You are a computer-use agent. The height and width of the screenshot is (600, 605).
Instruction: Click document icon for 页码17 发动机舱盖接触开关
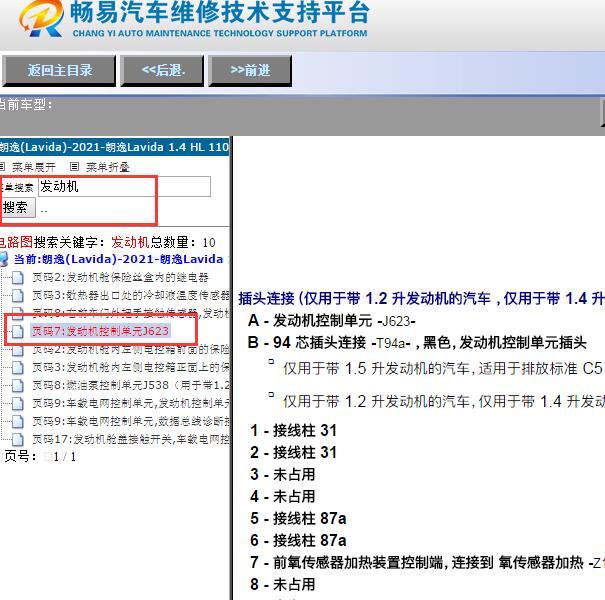pyautogui.click(x=17, y=439)
